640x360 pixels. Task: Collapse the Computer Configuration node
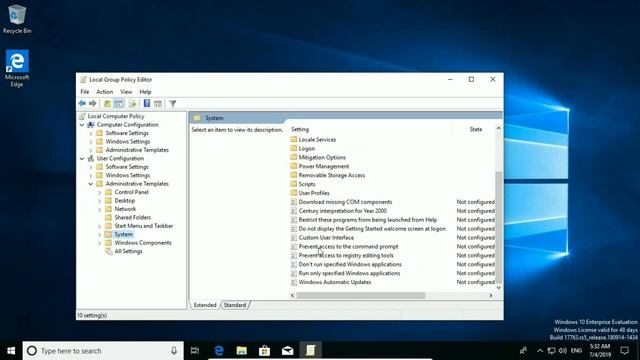[x=82, y=125]
